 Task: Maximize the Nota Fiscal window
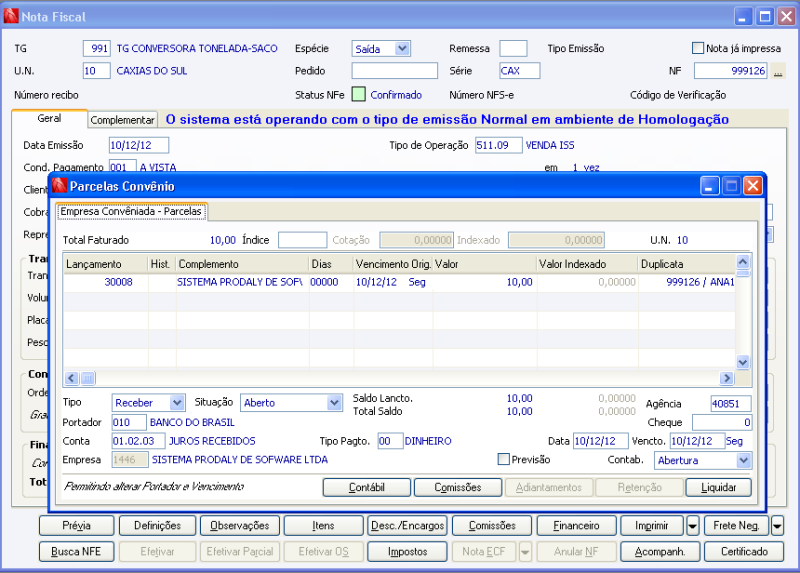(x=765, y=17)
